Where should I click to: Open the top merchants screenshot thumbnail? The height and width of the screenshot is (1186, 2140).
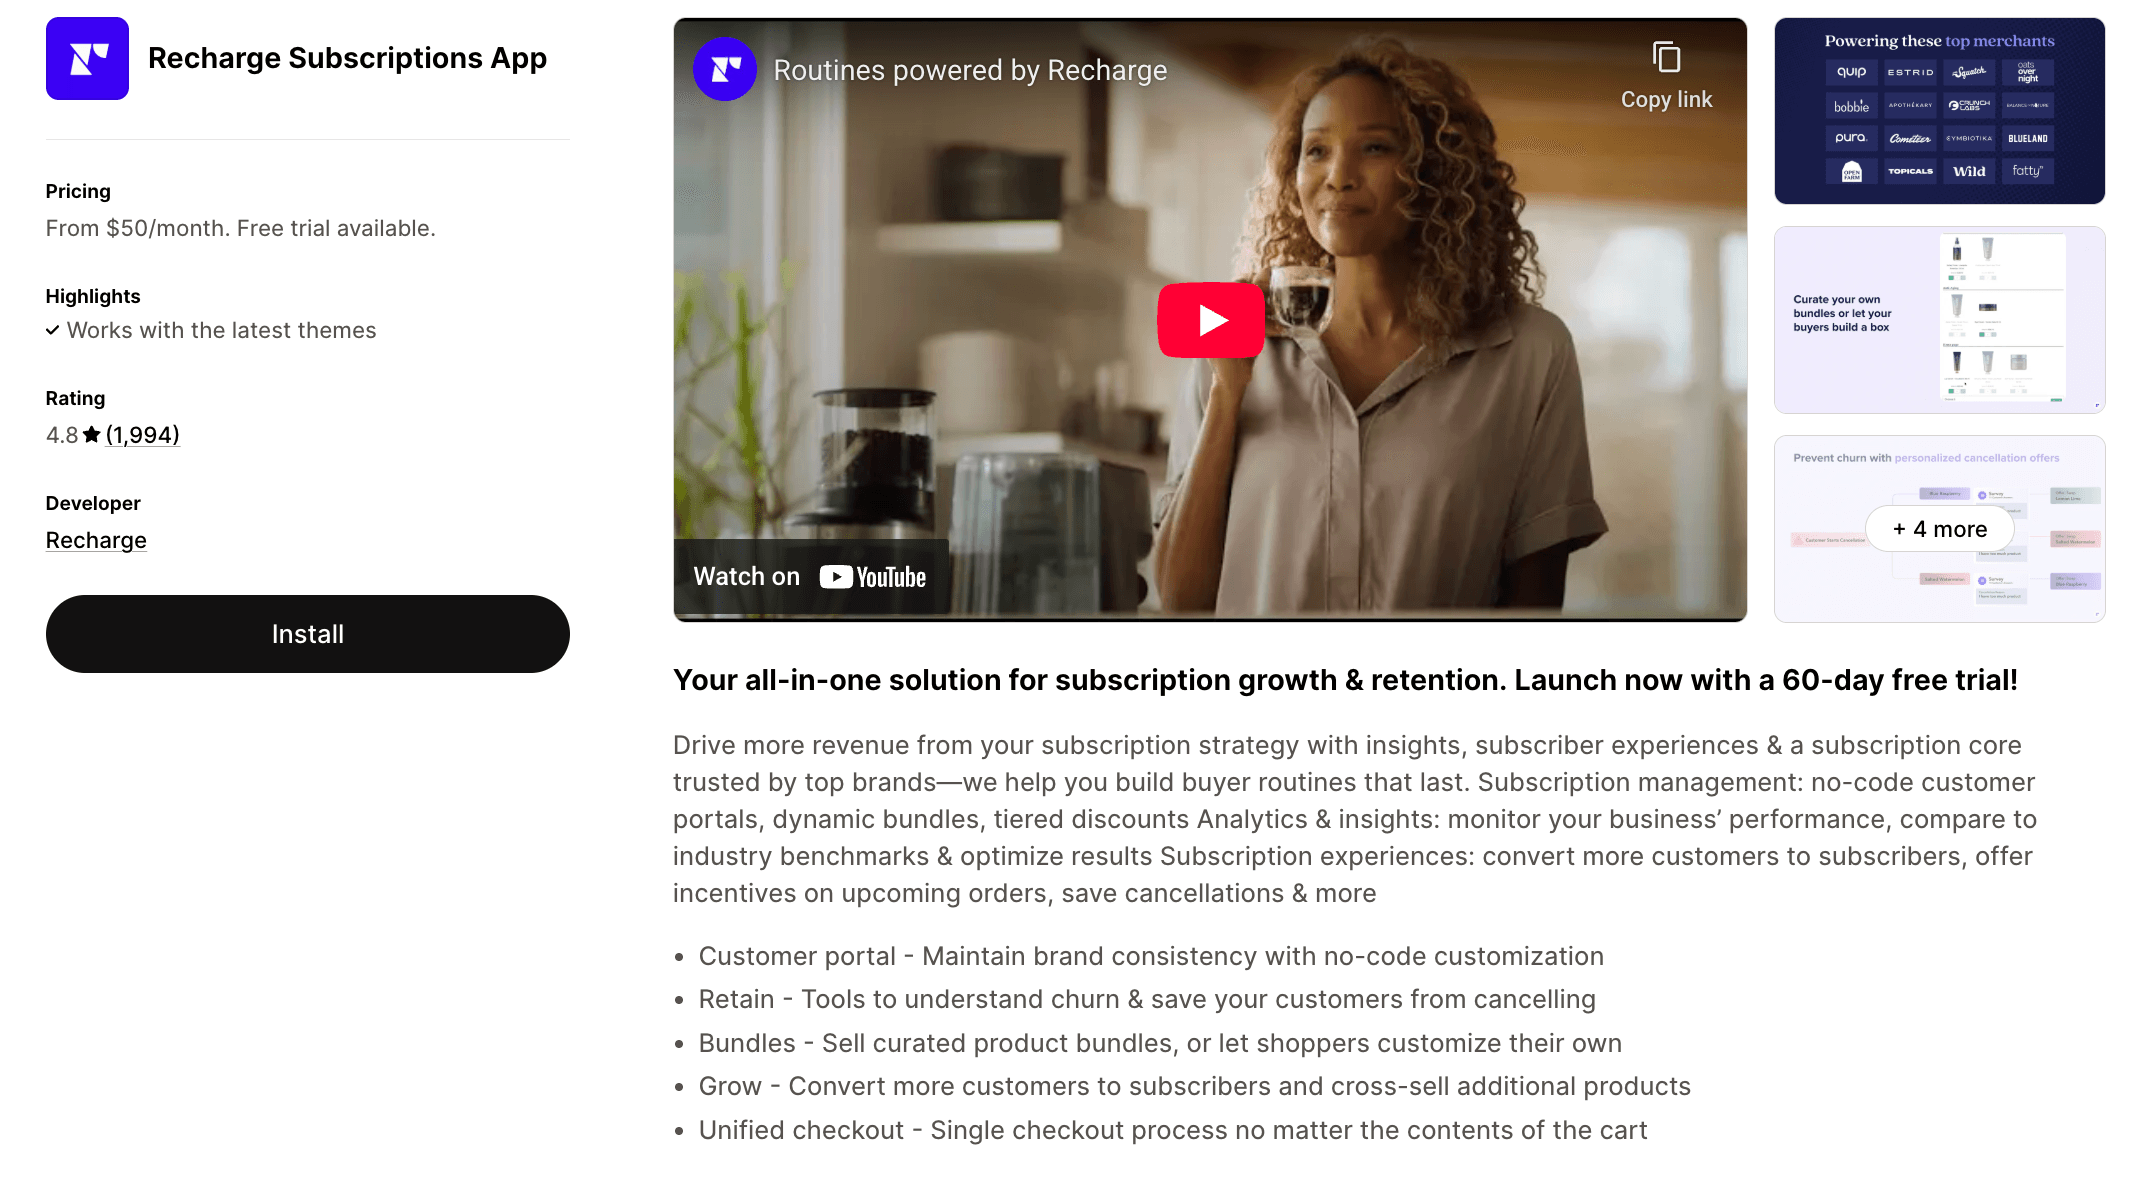(1939, 111)
